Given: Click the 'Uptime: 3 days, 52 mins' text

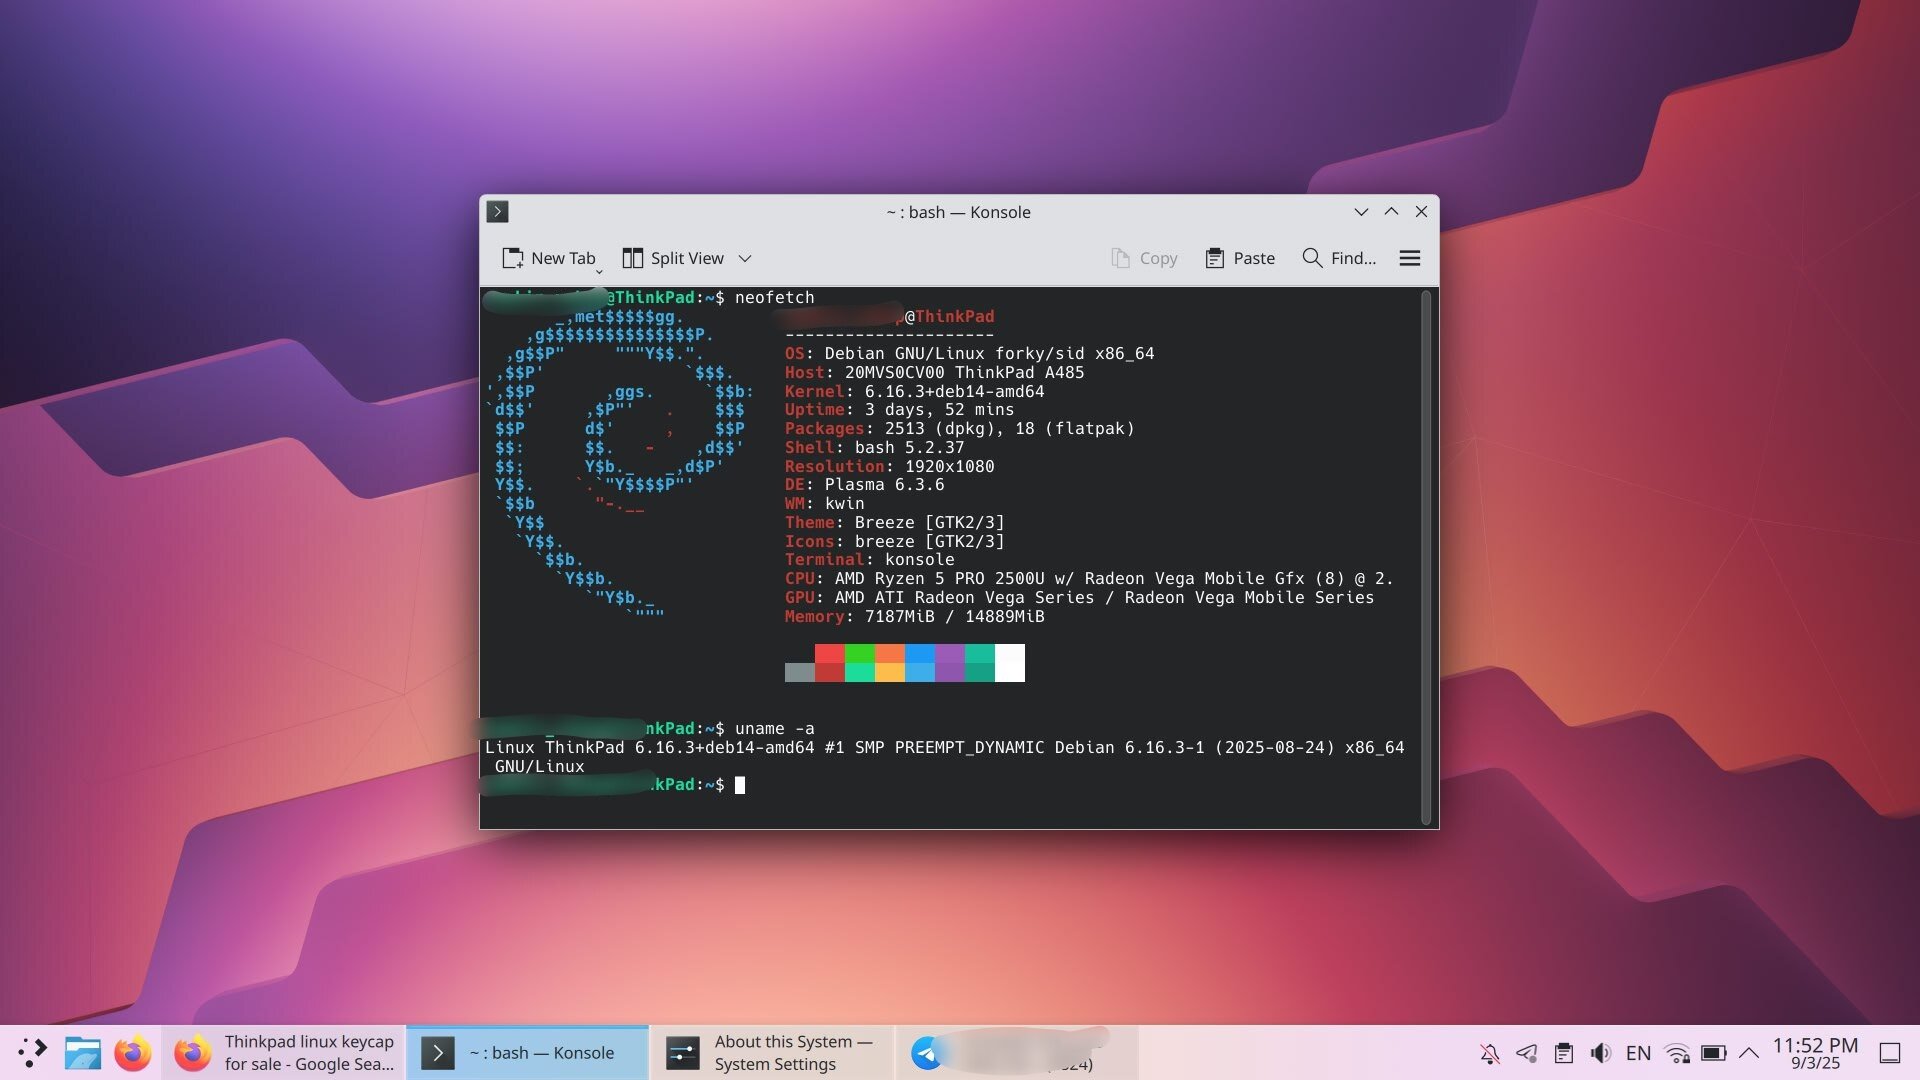Looking at the screenshot, I should (x=899, y=410).
